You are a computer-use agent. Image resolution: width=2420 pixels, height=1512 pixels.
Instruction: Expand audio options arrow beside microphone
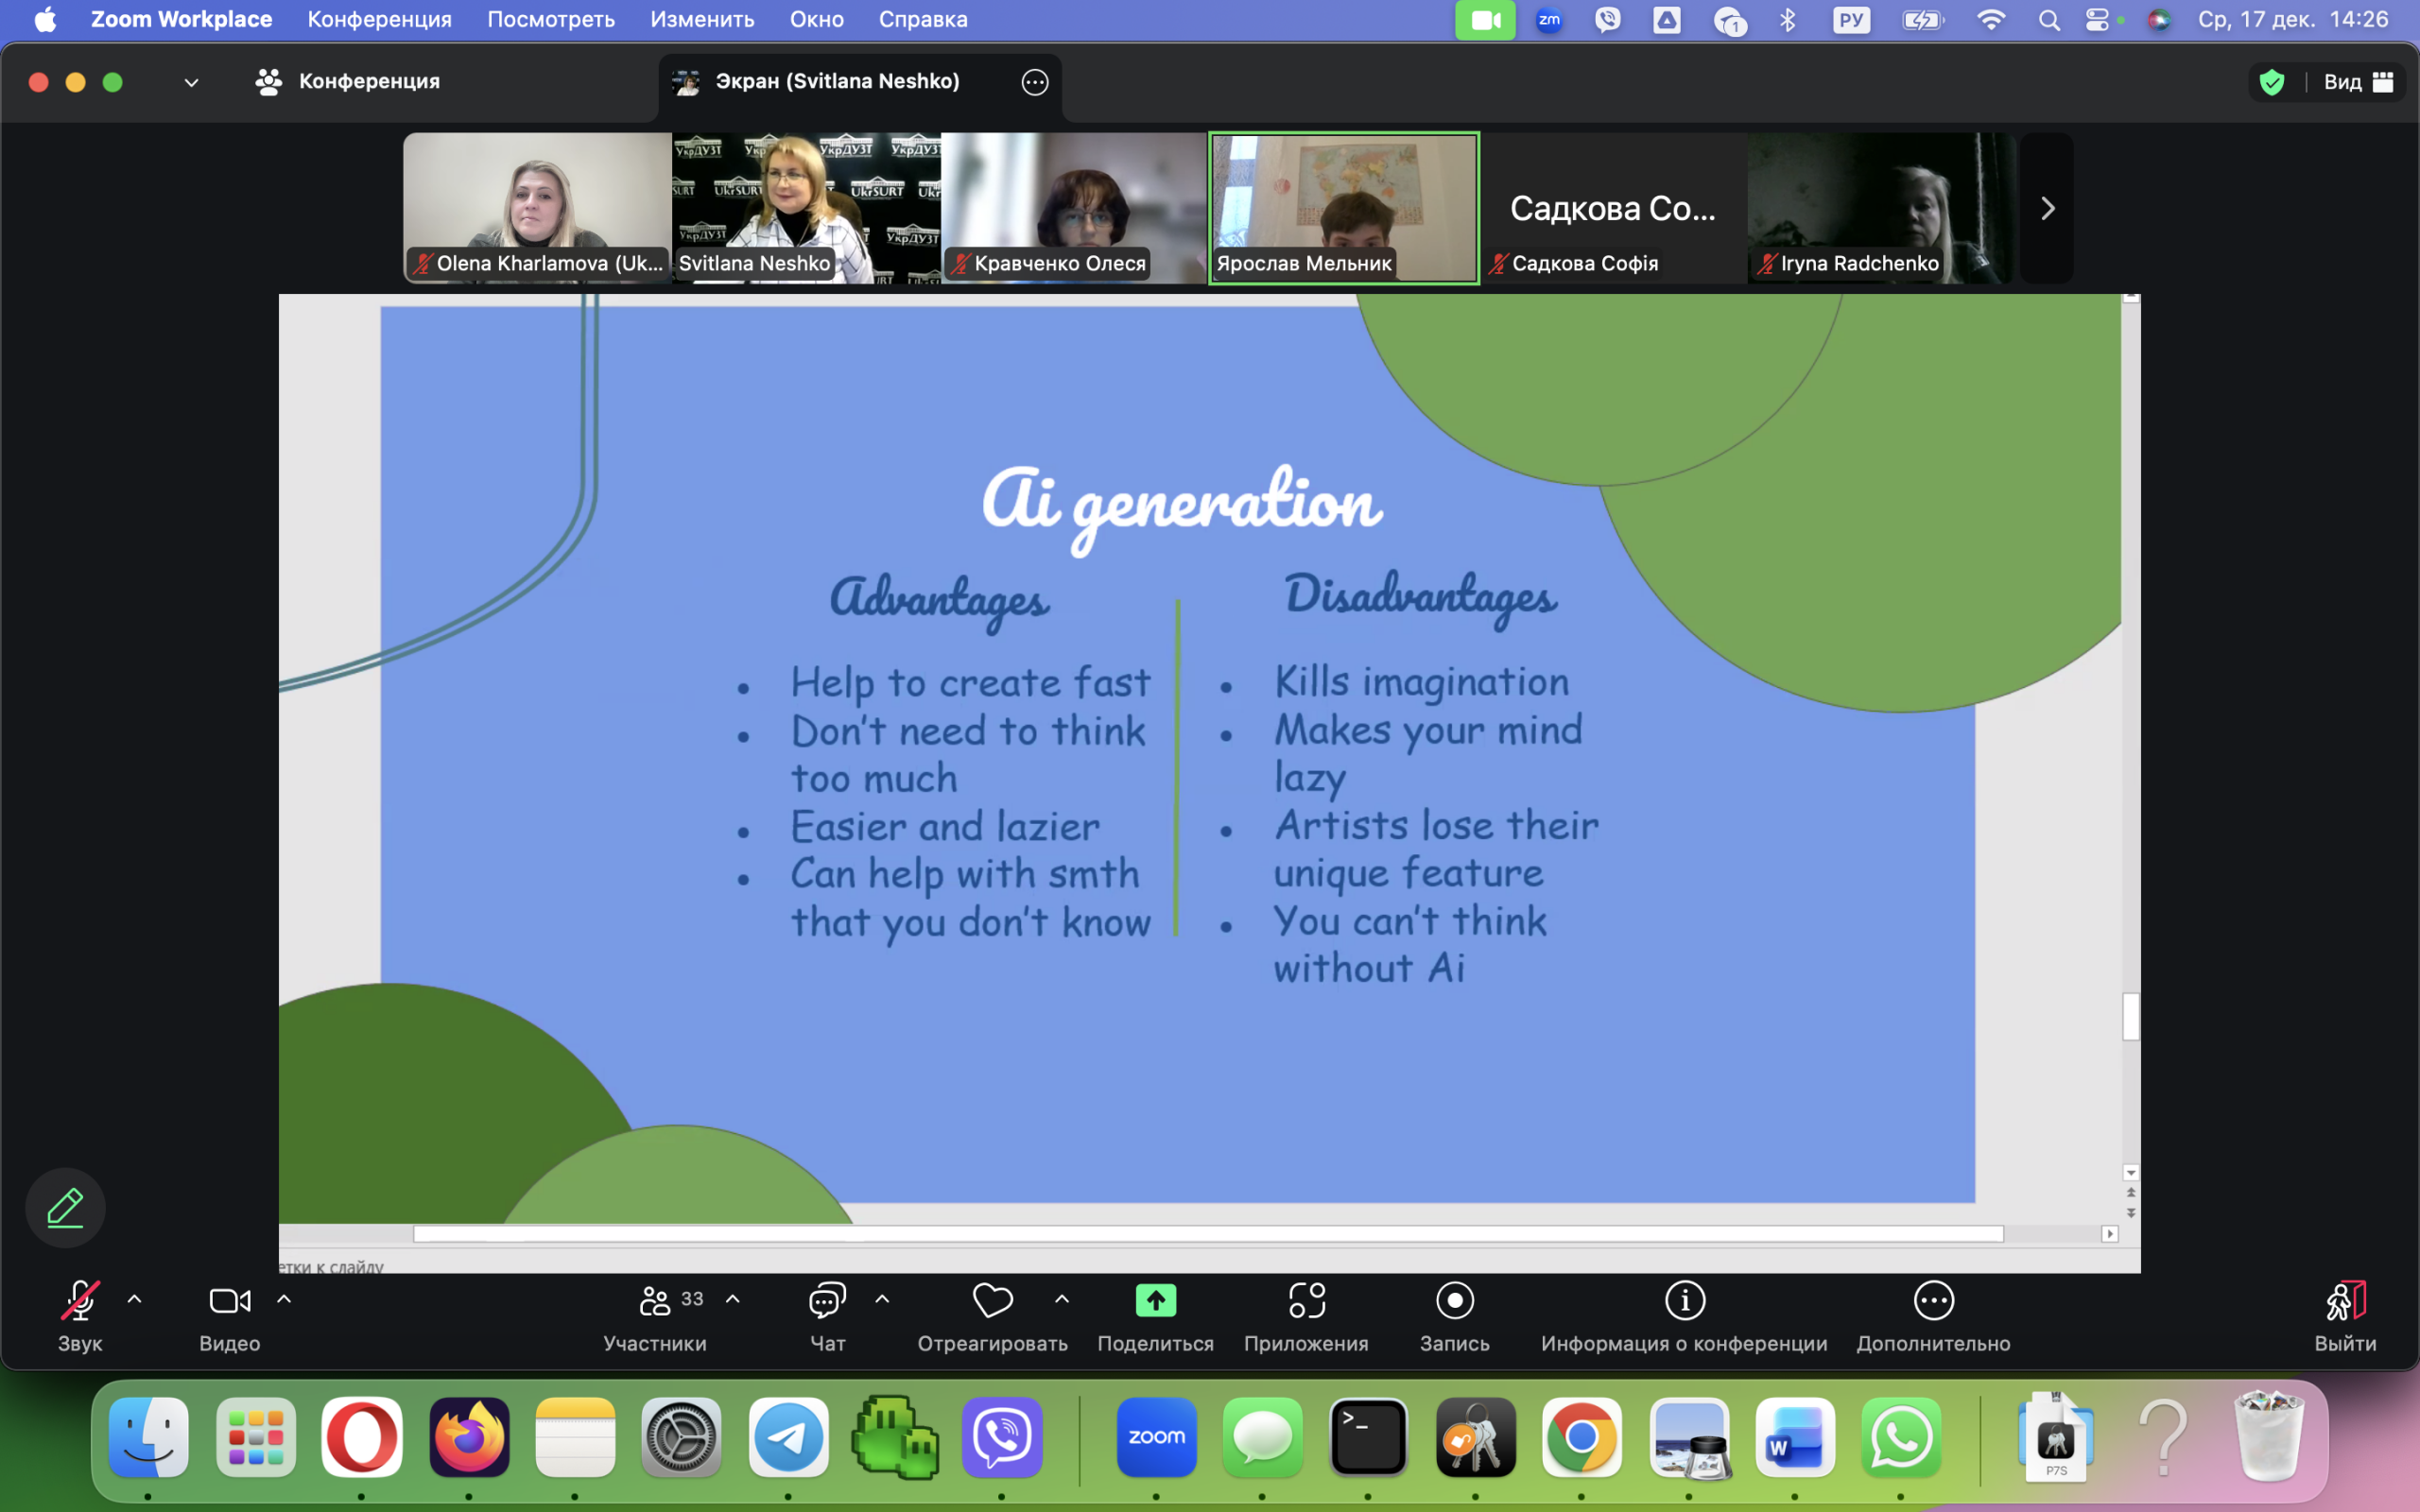pyautogui.click(x=135, y=1299)
